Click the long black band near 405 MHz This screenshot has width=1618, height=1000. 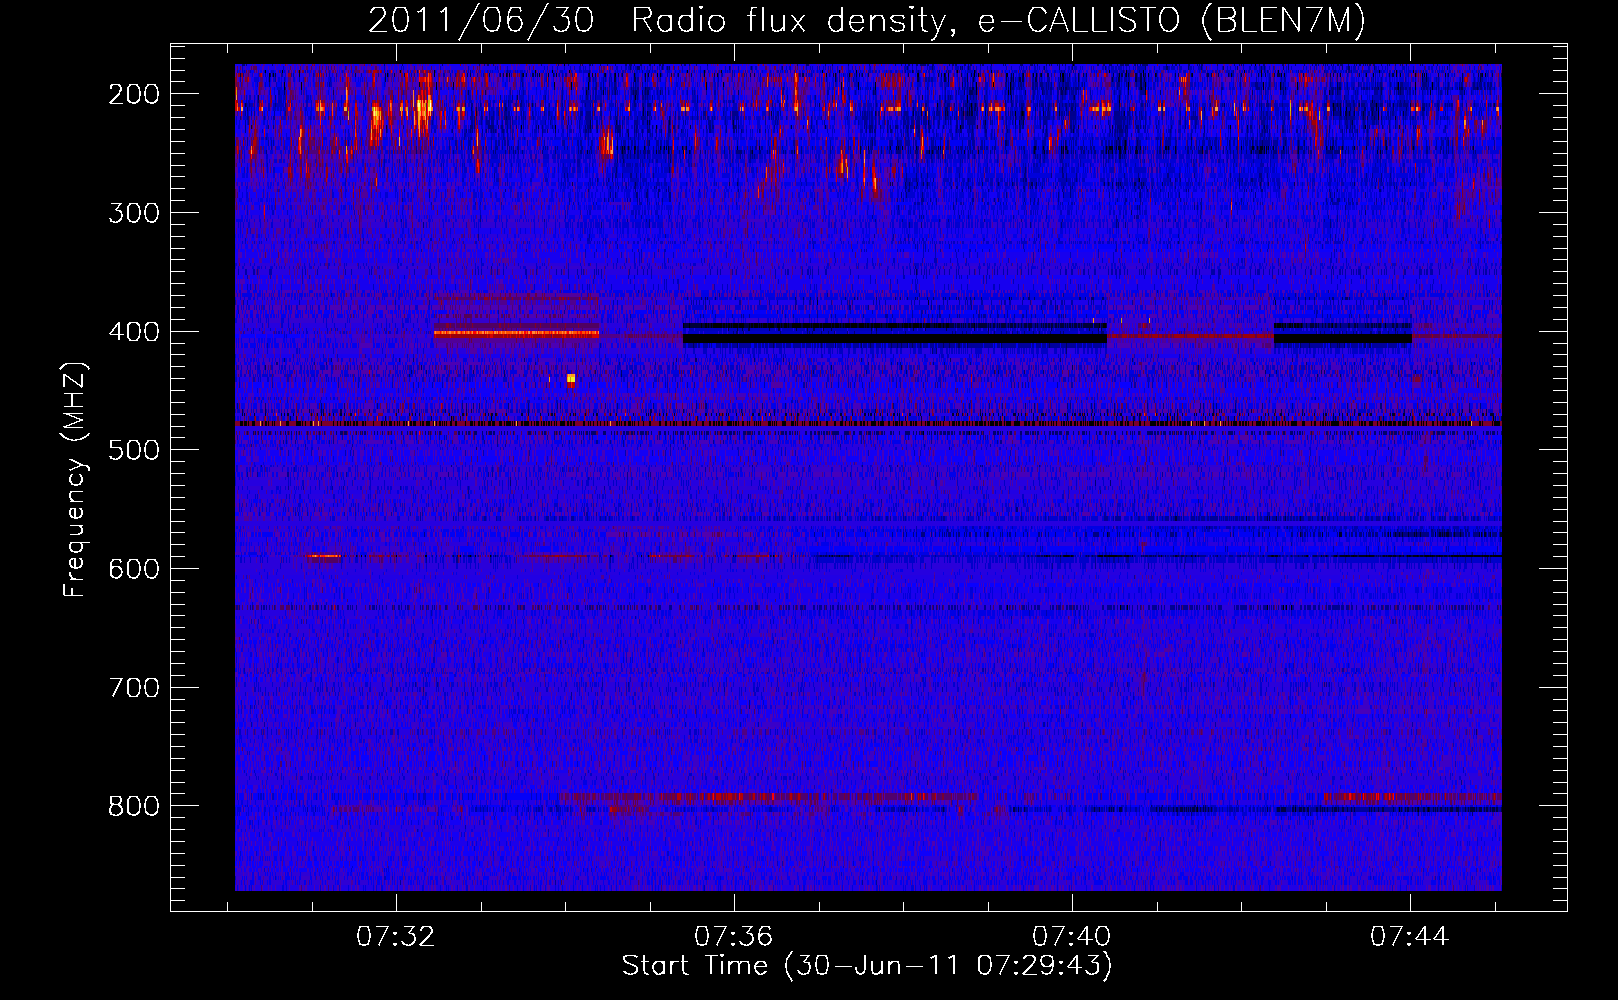895,339
